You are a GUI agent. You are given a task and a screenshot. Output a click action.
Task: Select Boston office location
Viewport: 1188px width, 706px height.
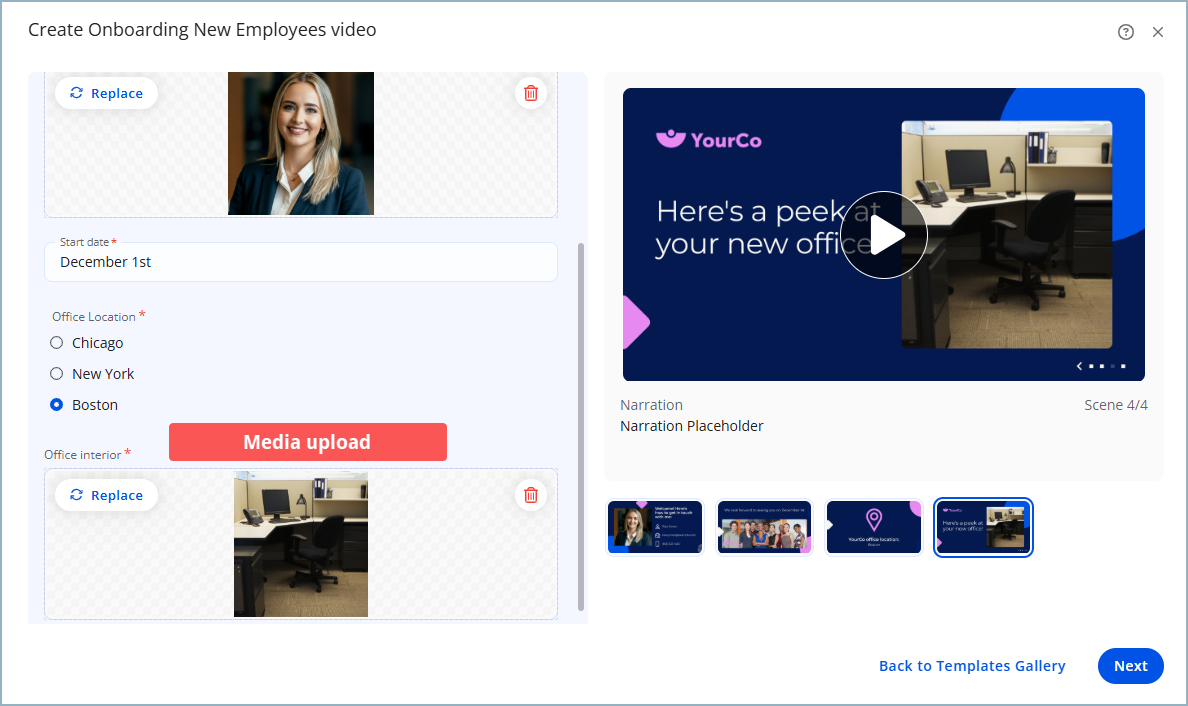click(56, 405)
